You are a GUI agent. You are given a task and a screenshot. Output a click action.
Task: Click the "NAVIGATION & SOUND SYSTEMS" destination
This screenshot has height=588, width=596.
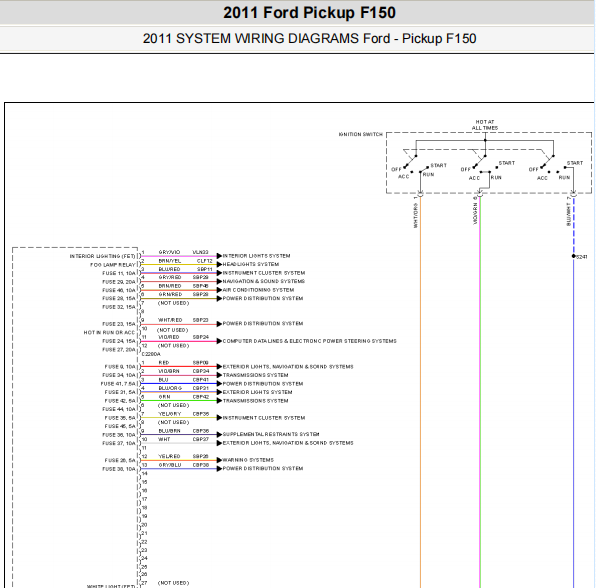(264, 282)
